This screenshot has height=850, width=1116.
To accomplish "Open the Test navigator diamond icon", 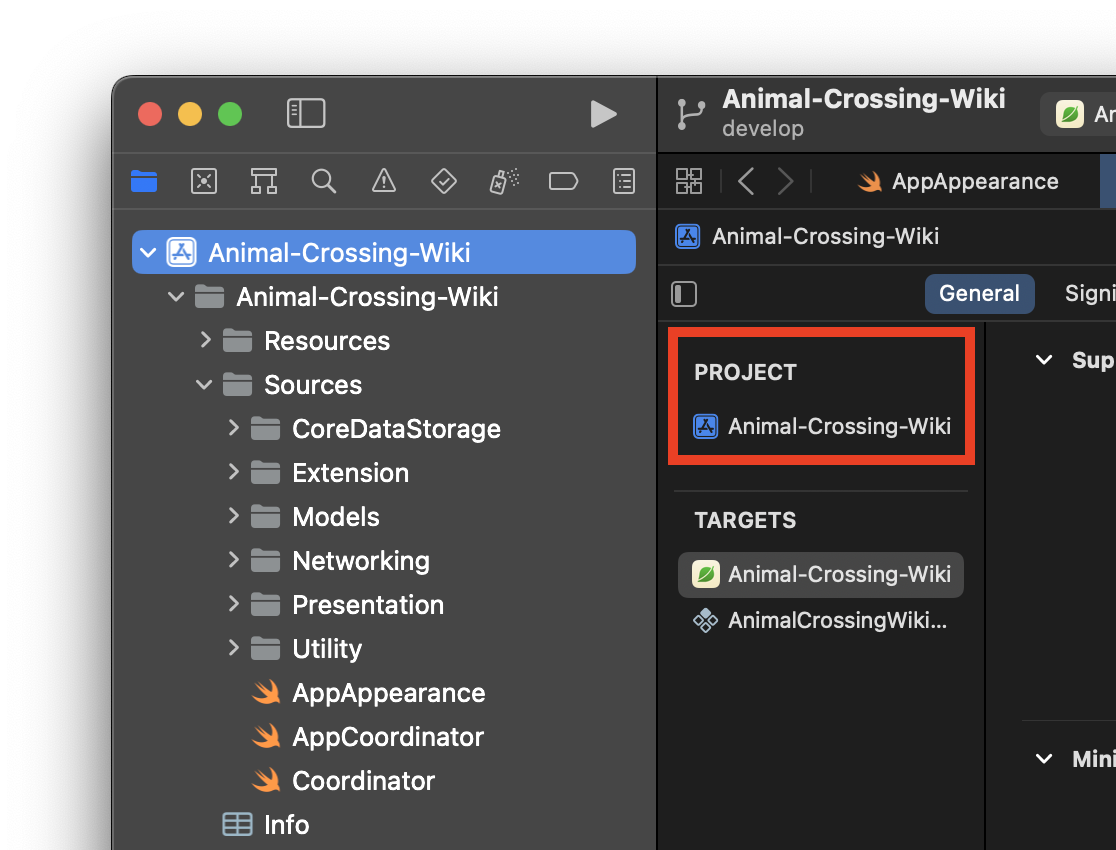I will pos(443,181).
